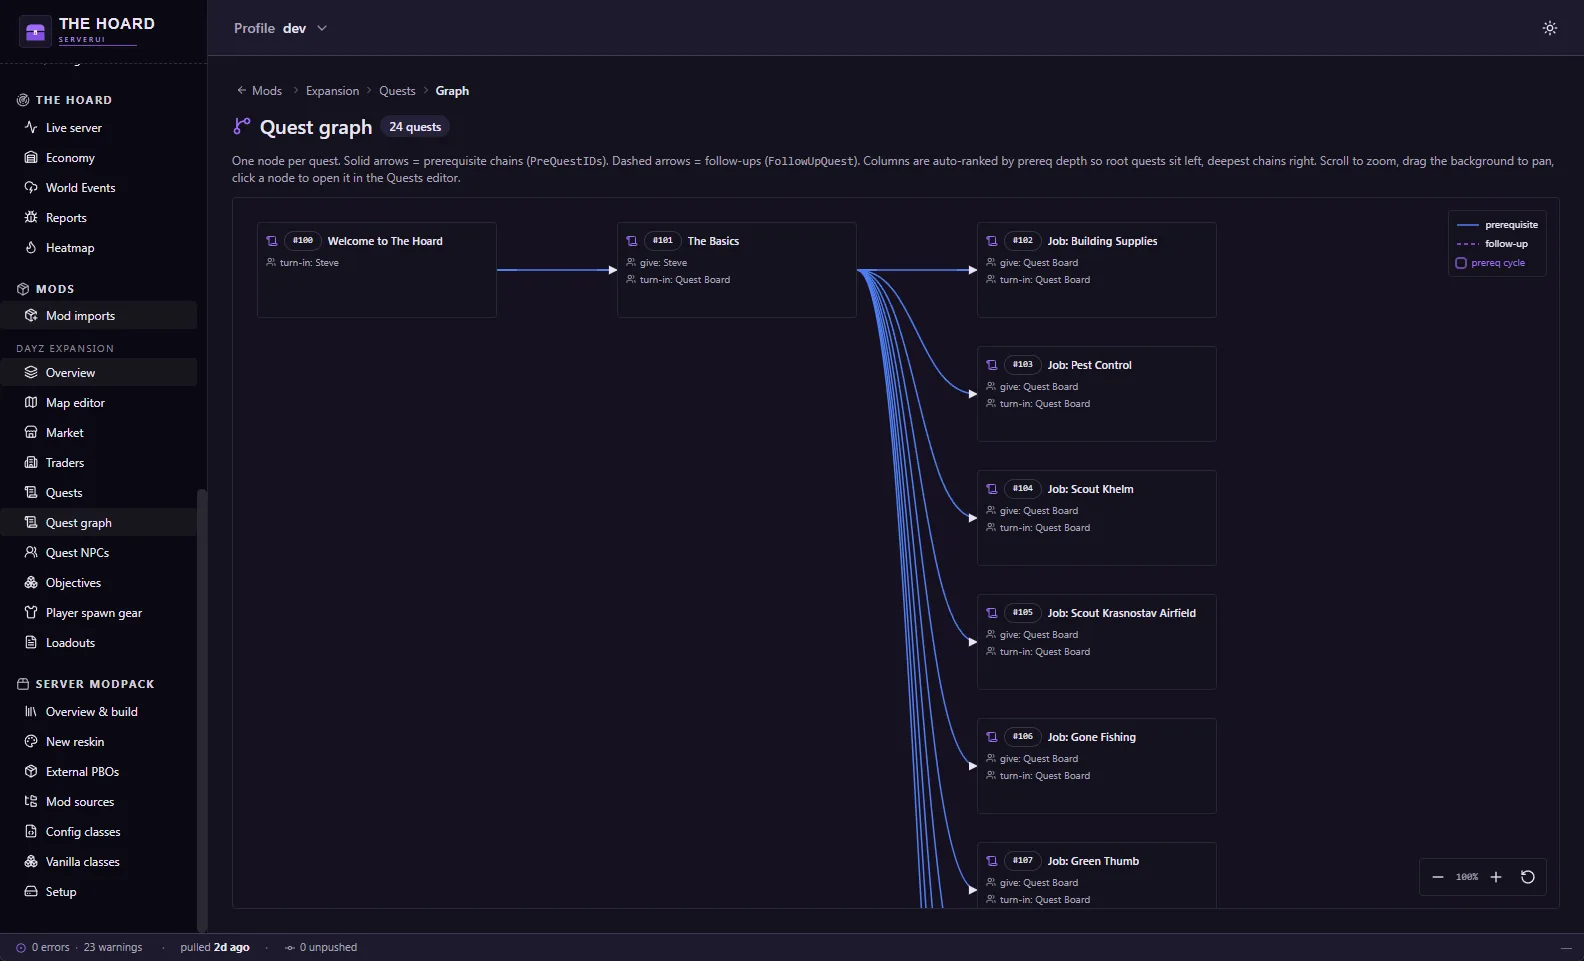Click the Quest NPCs people icon

(31, 553)
